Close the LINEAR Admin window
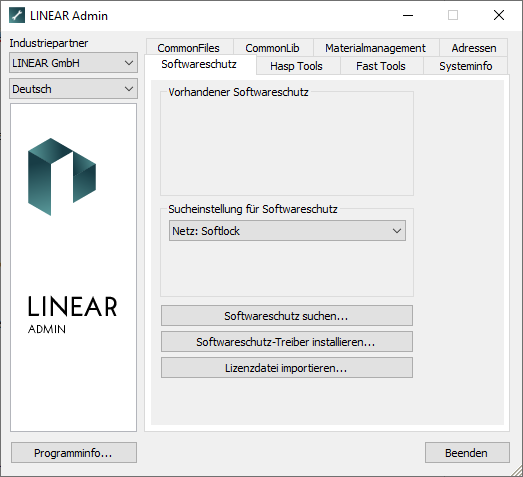Image resolution: width=523 pixels, height=477 pixels. 499,15
